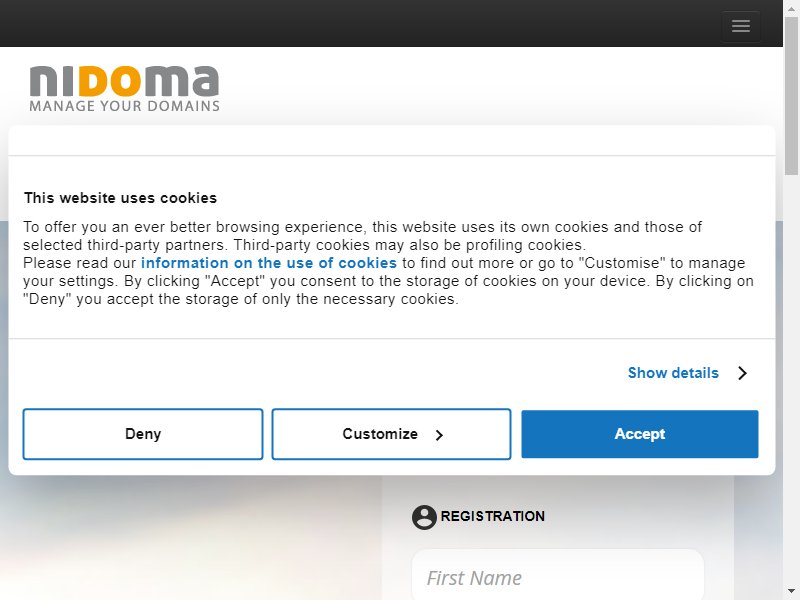Click the chevron arrow next to Show details
Screen dimensions: 800x600
743,373
